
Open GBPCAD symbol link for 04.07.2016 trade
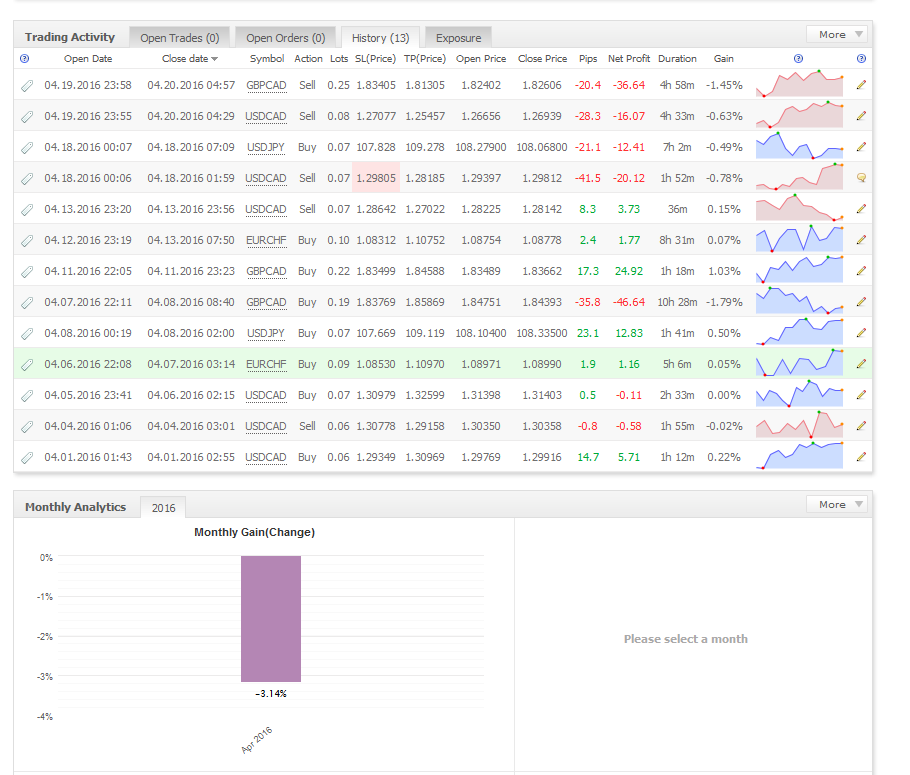coord(266,302)
